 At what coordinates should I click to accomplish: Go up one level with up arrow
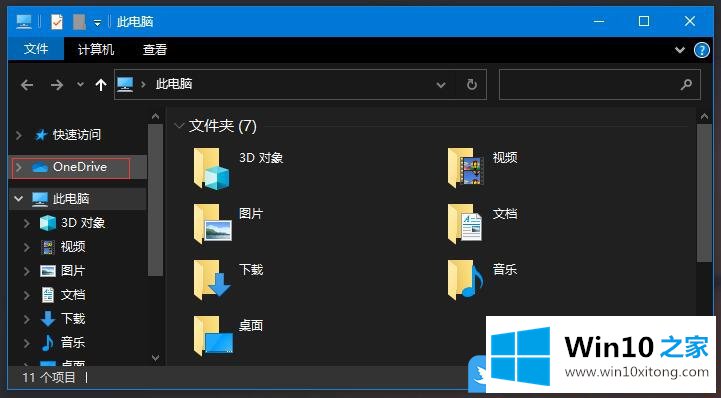click(x=101, y=85)
